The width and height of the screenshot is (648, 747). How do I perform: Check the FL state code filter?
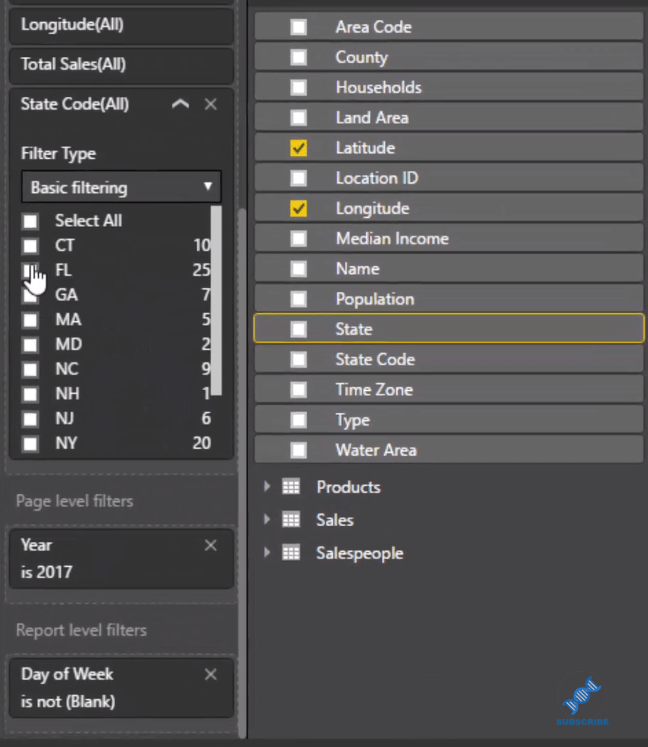(30, 271)
